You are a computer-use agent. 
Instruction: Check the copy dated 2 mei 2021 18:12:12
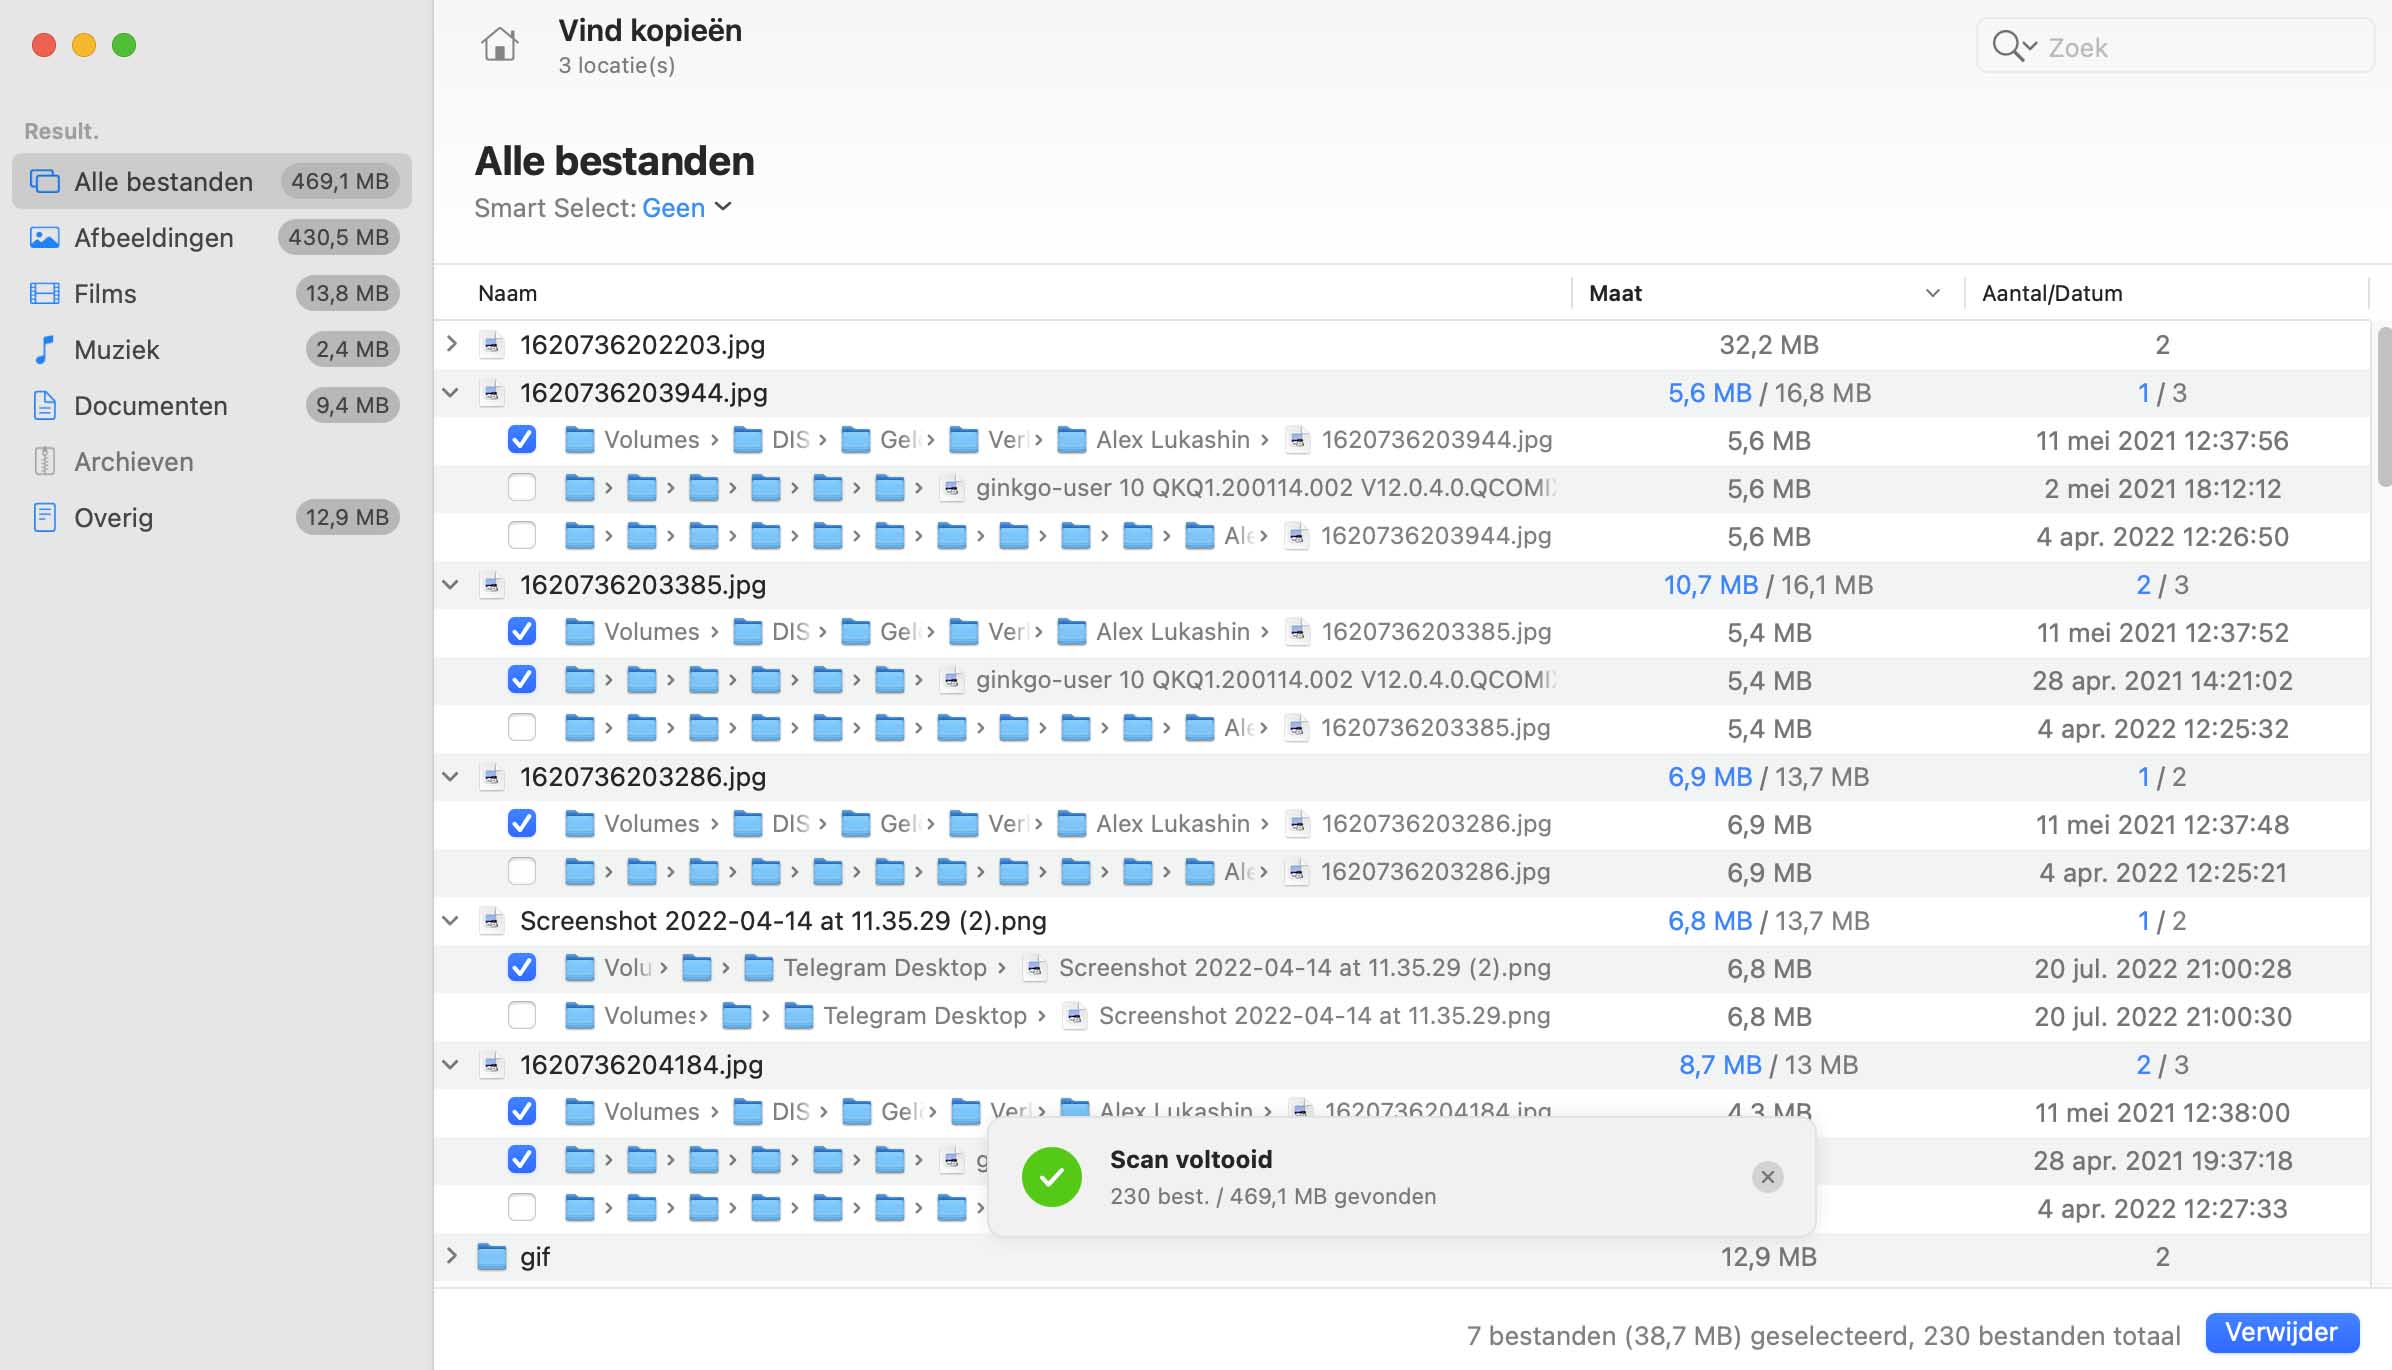(522, 488)
